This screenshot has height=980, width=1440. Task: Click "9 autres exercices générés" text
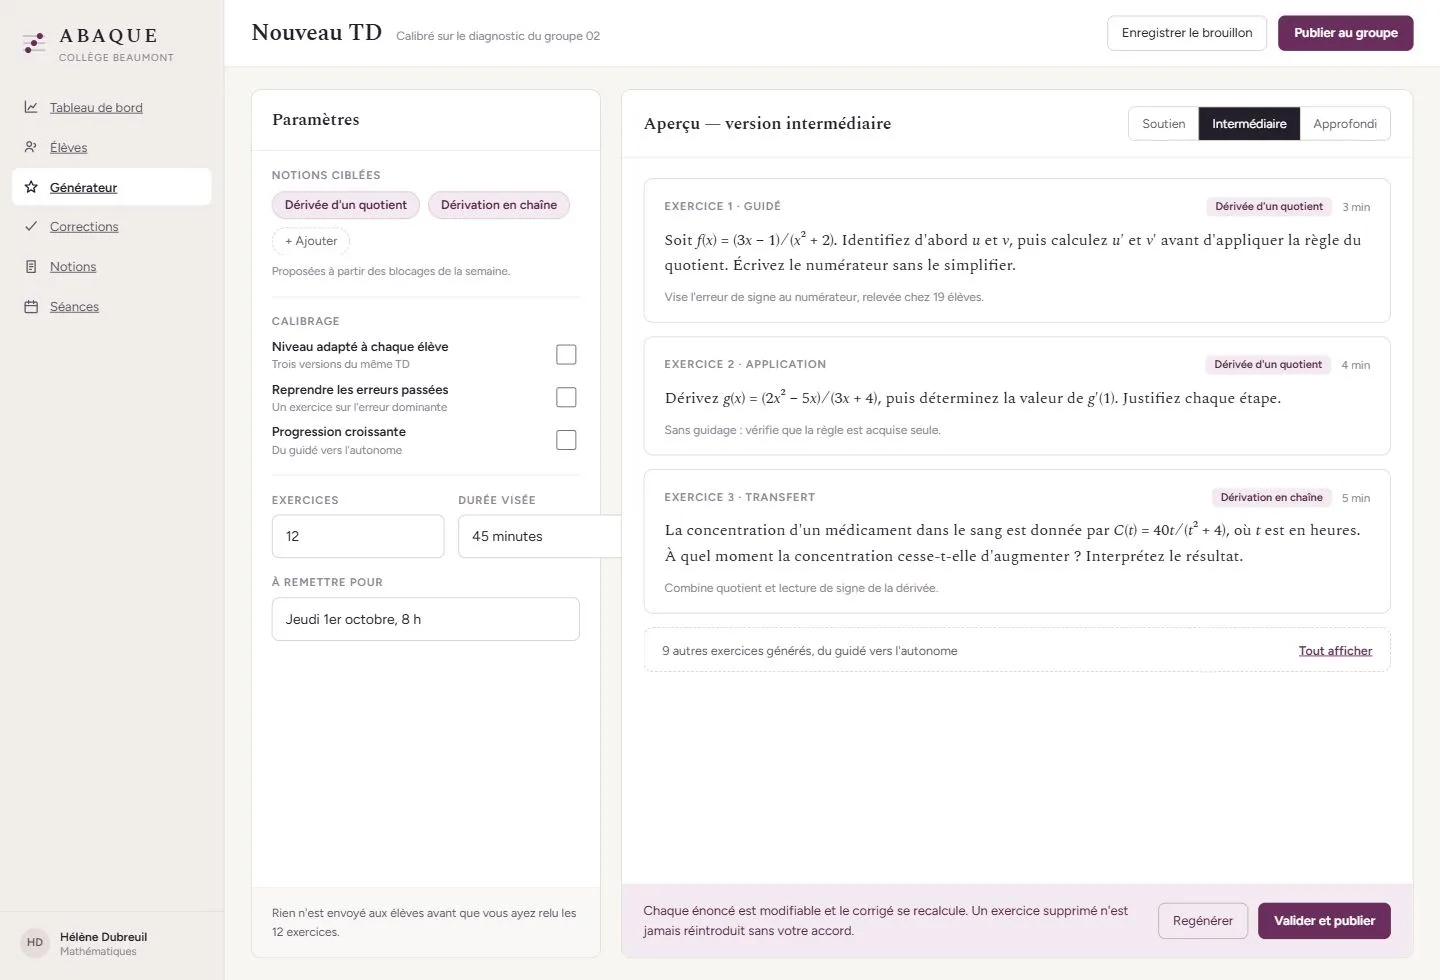pos(810,651)
